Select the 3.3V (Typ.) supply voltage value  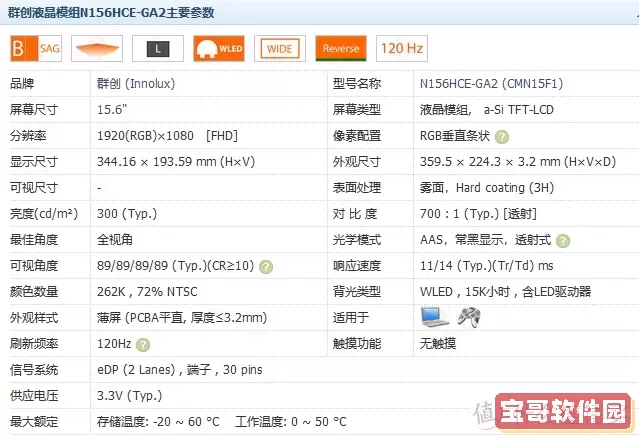[129, 396]
